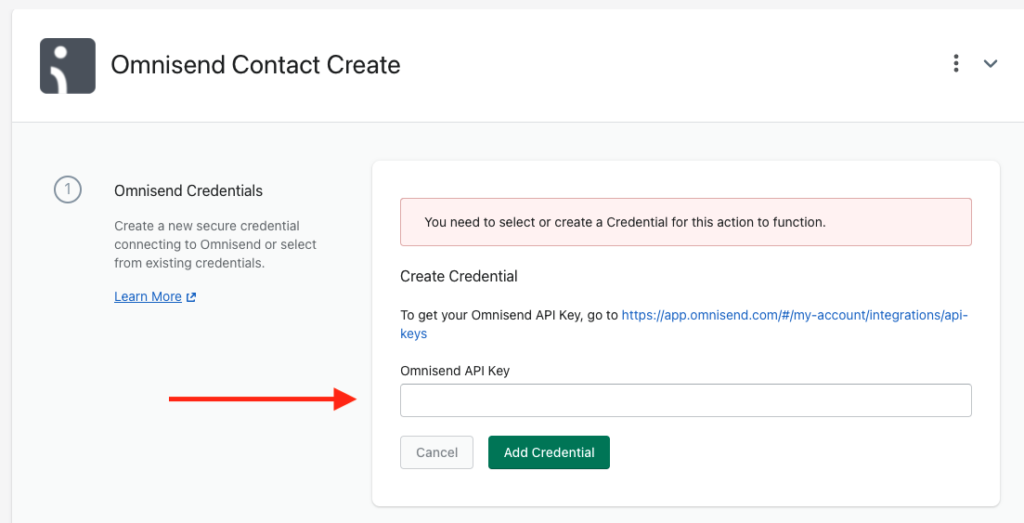Image resolution: width=1024 pixels, height=523 pixels.
Task: Click the red credential warning banner
Action: click(x=686, y=222)
